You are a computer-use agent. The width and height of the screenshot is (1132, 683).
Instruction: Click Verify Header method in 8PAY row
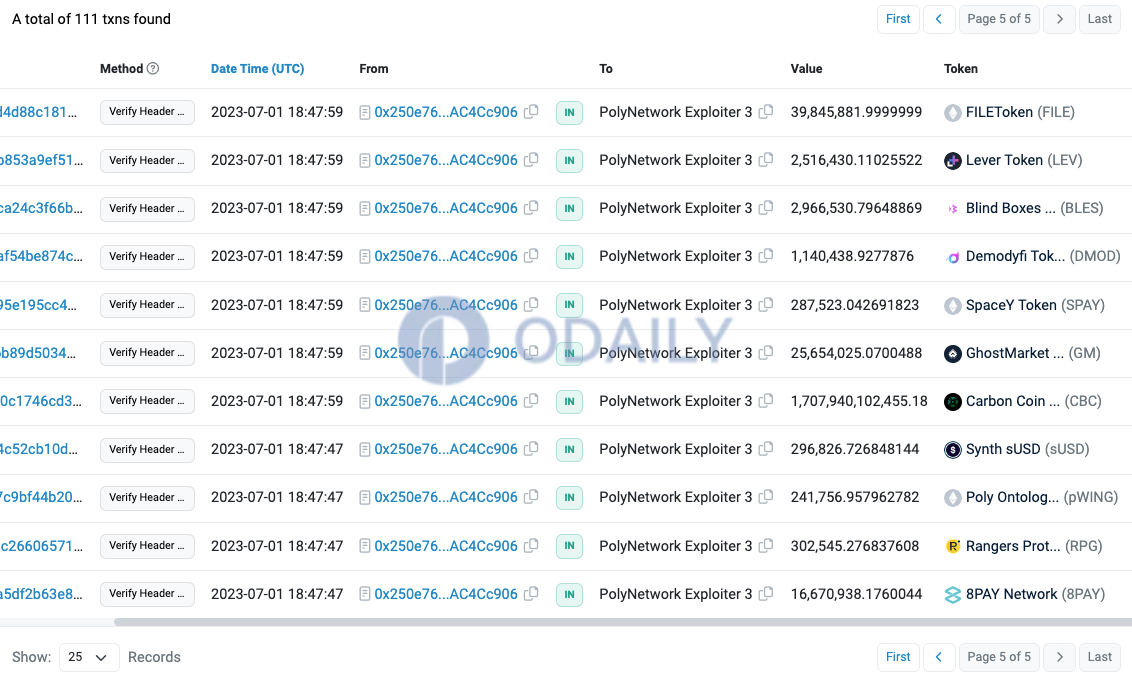147,593
